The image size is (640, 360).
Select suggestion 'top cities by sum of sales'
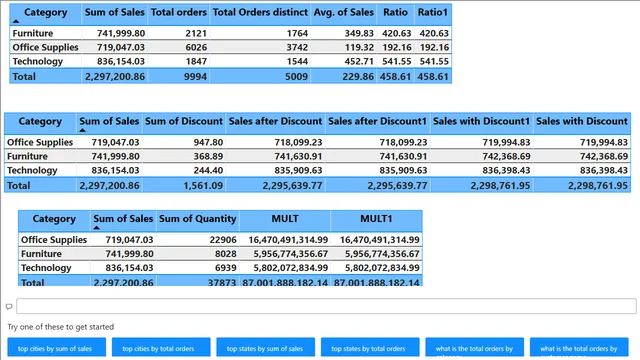click(x=56, y=348)
